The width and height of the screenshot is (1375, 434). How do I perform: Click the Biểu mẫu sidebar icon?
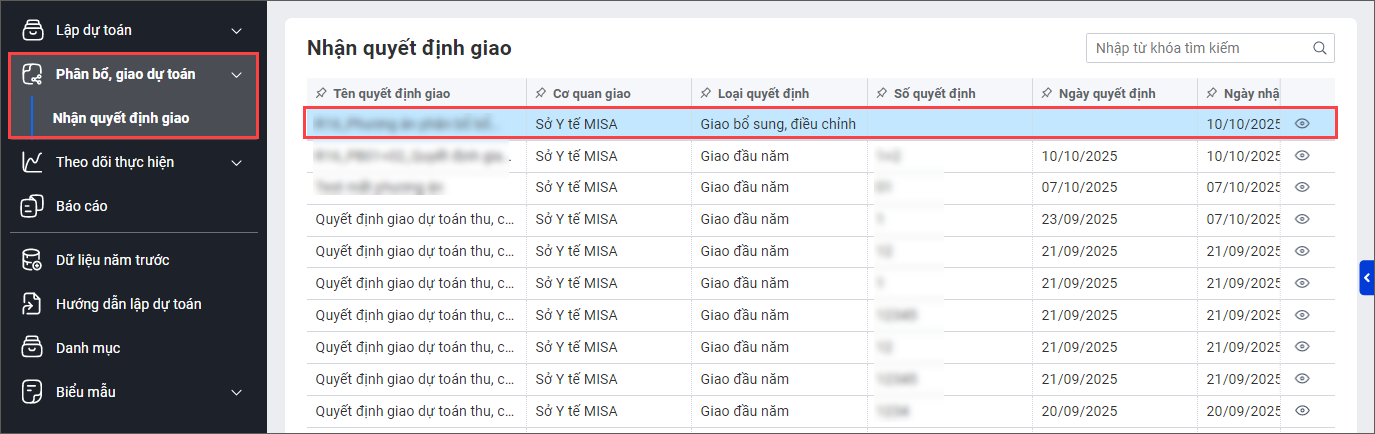click(32, 392)
